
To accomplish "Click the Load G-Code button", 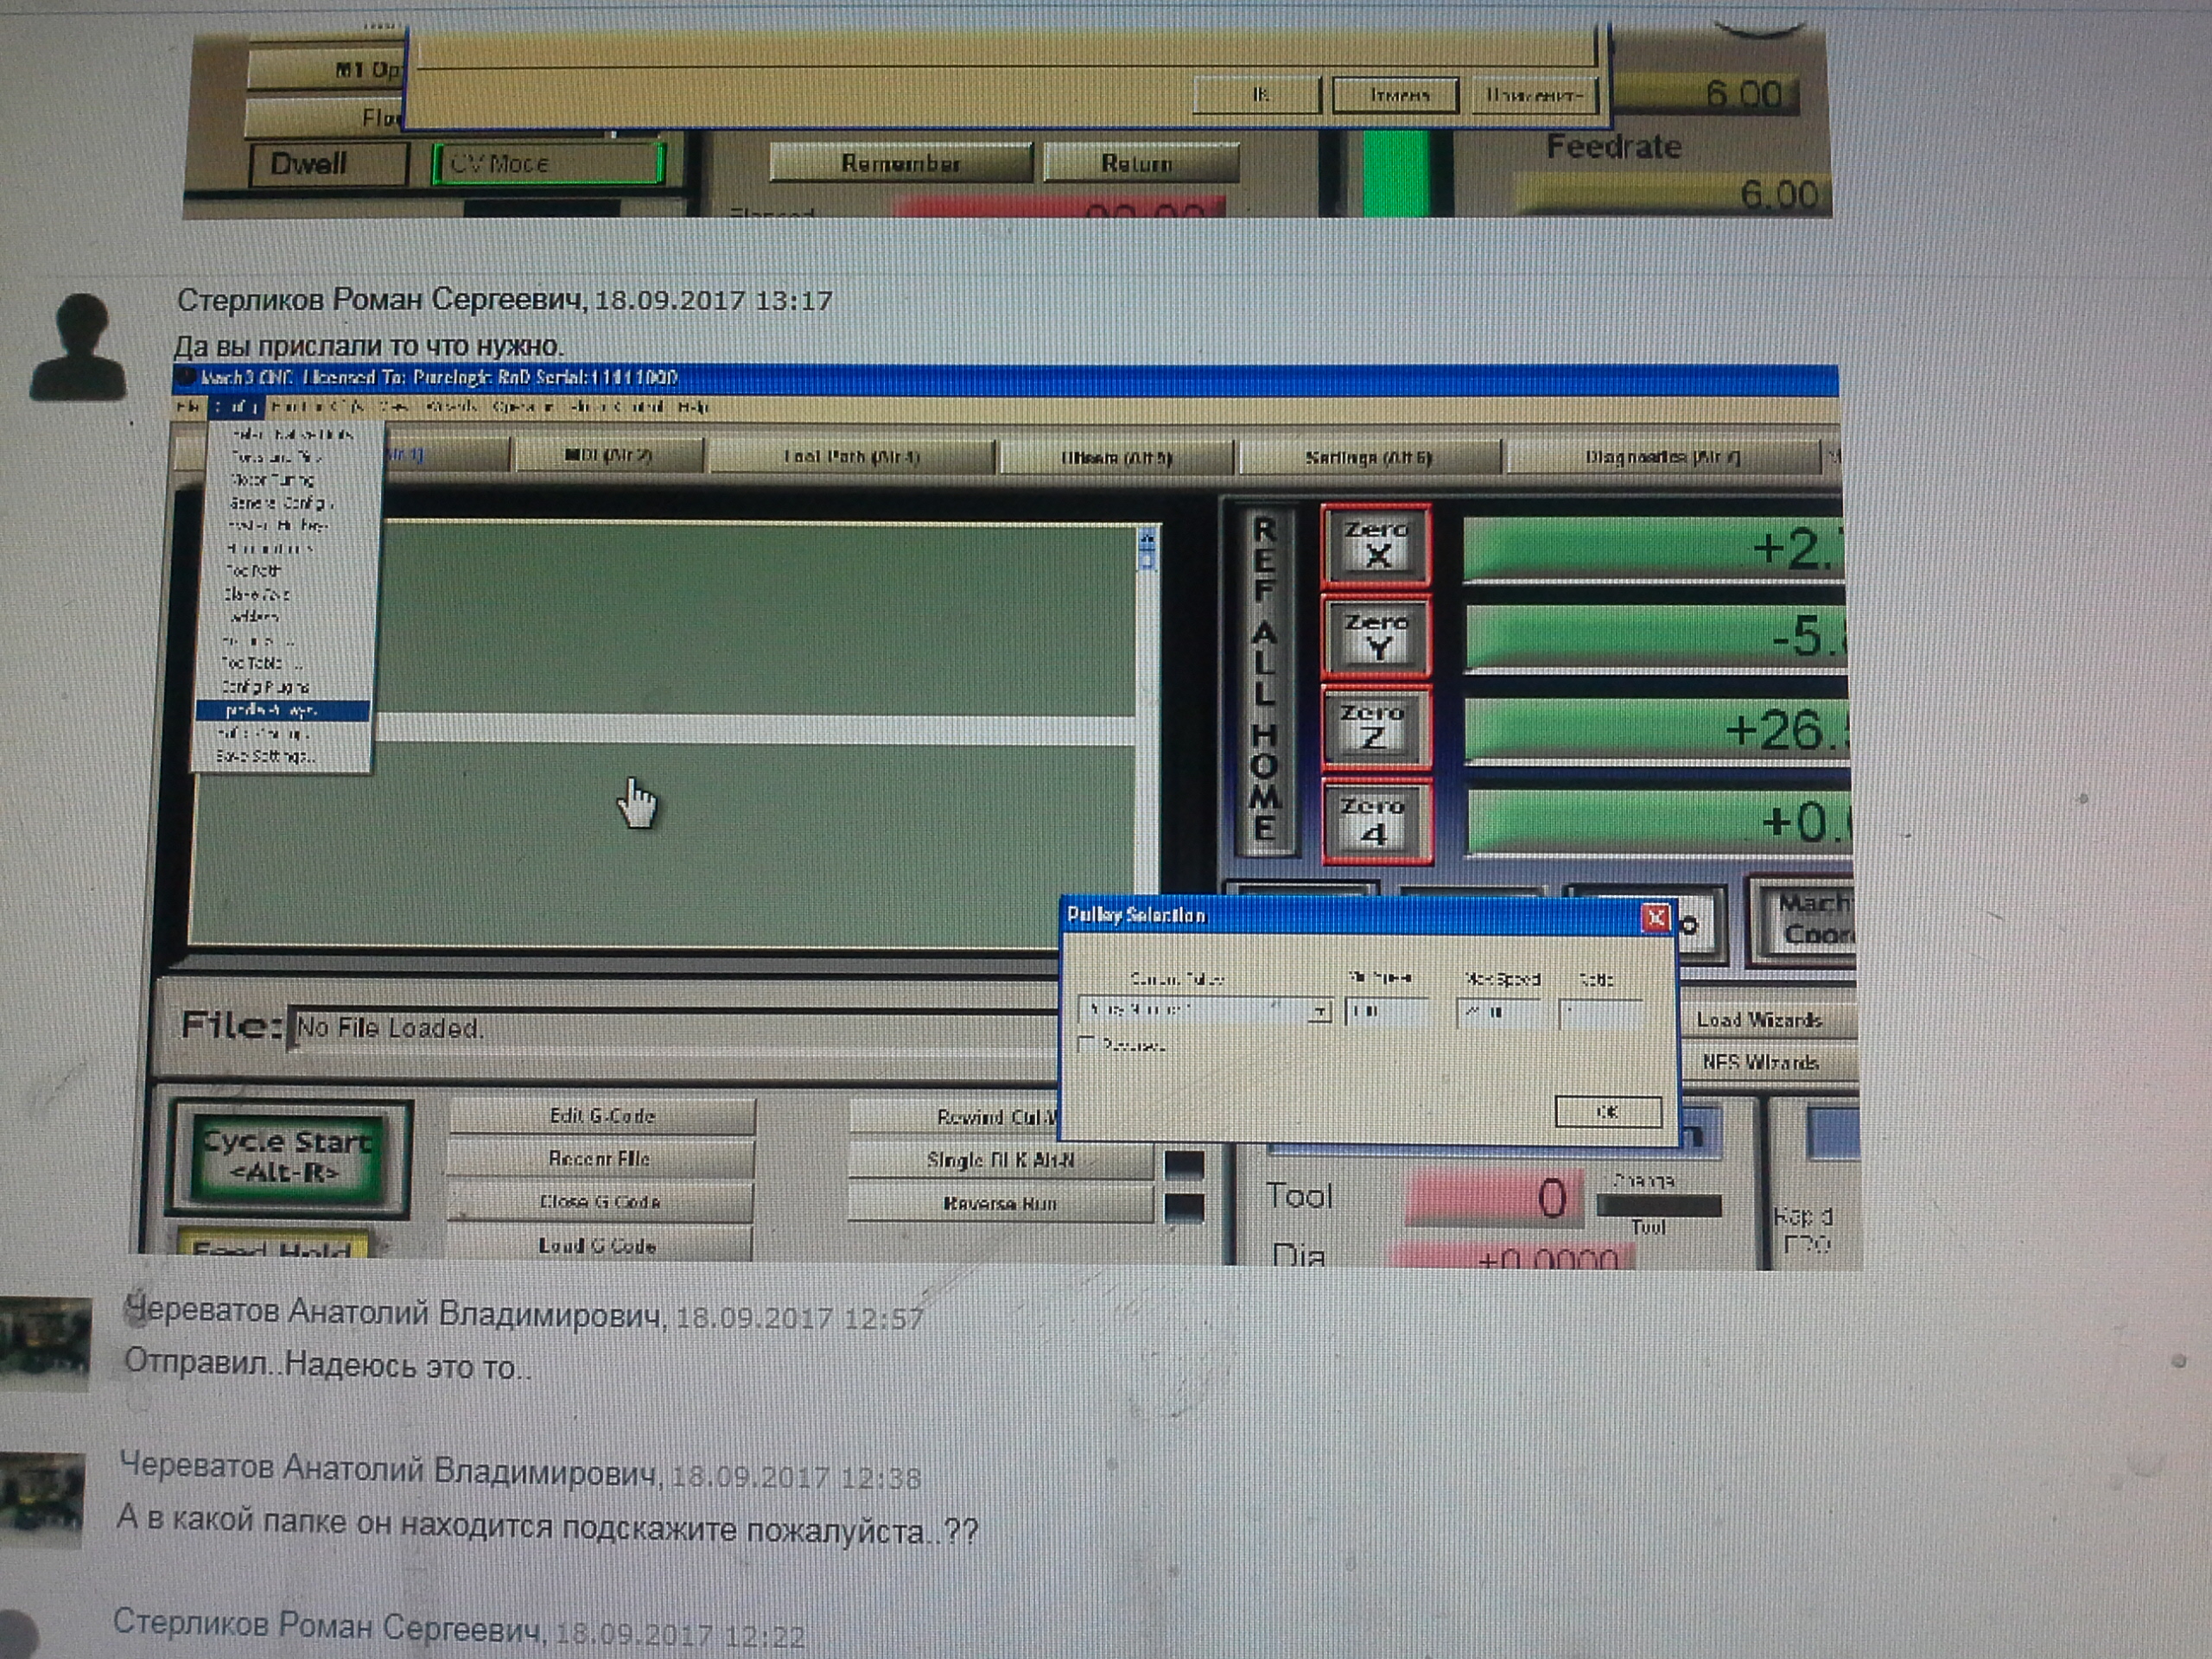I will pyautogui.click(x=598, y=1246).
